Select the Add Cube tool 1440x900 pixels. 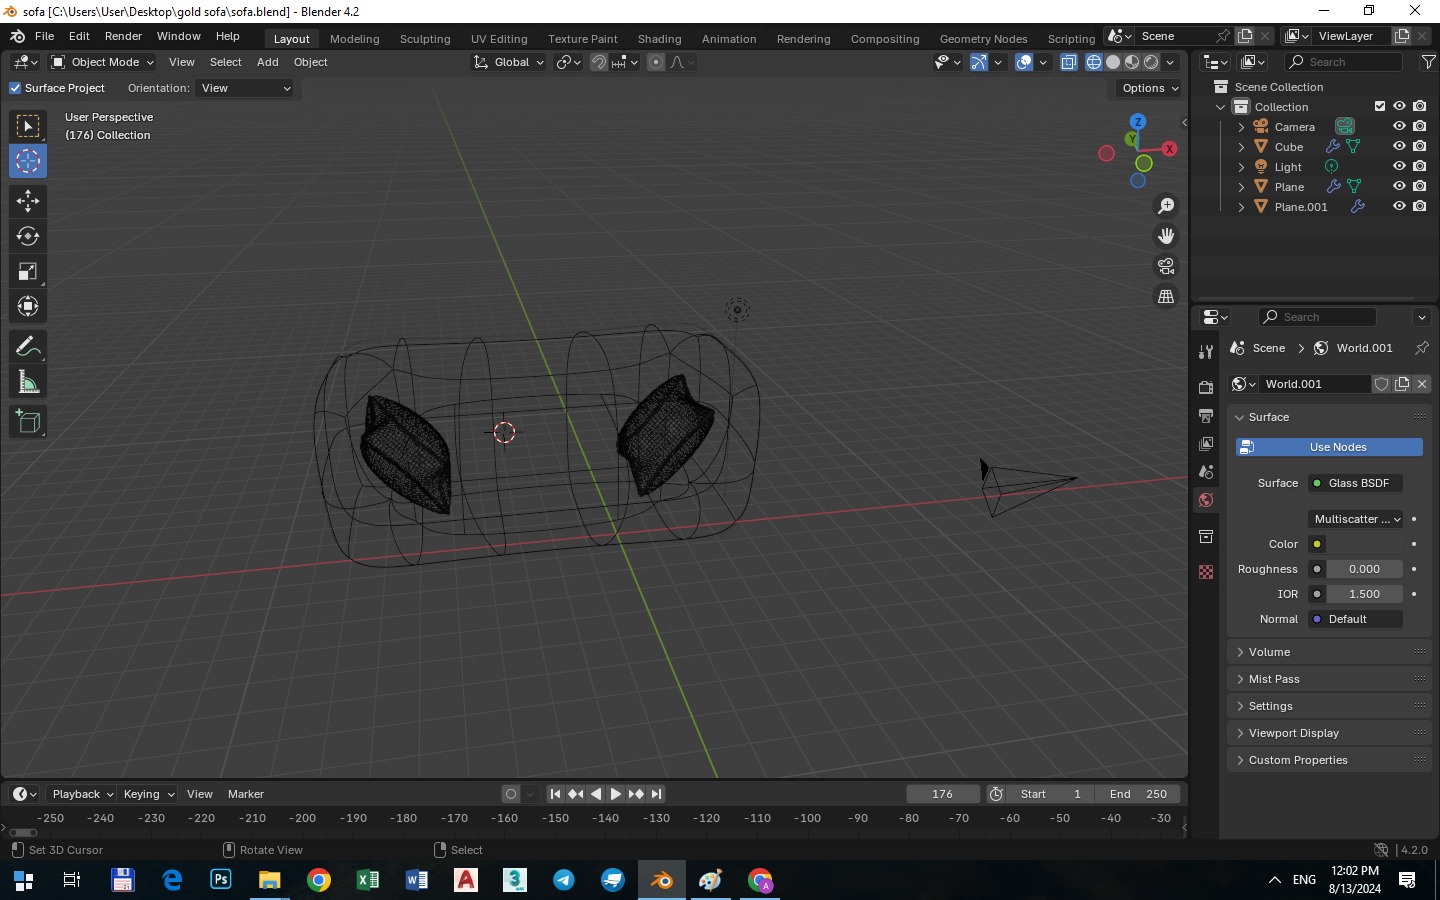28,422
